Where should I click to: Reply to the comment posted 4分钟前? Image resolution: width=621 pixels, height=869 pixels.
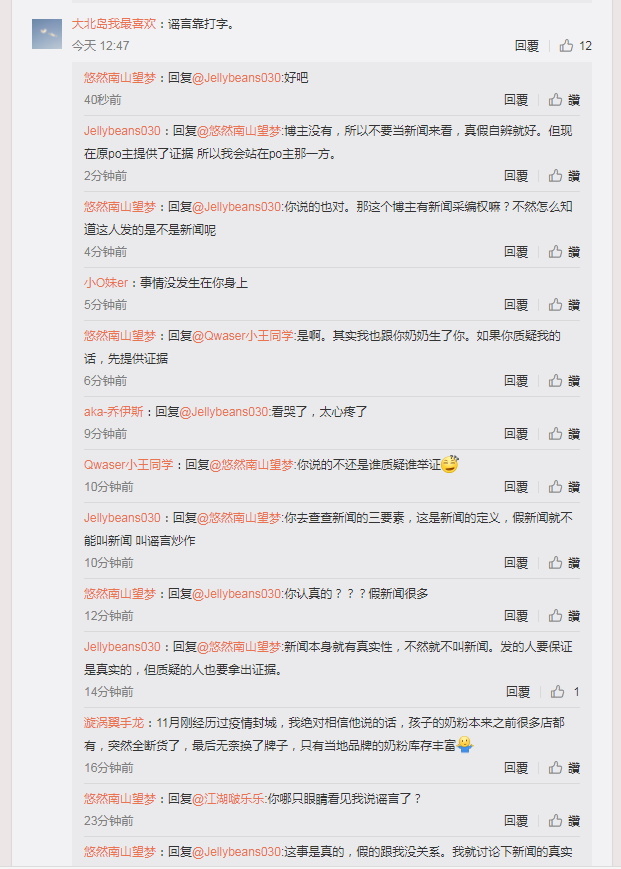[516, 252]
